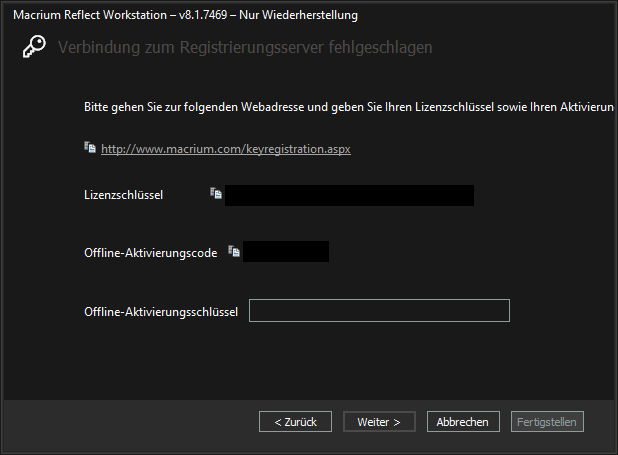Click the Fertigstellen button
This screenshot has height=455, width=618.
click(x=547, y=422)
